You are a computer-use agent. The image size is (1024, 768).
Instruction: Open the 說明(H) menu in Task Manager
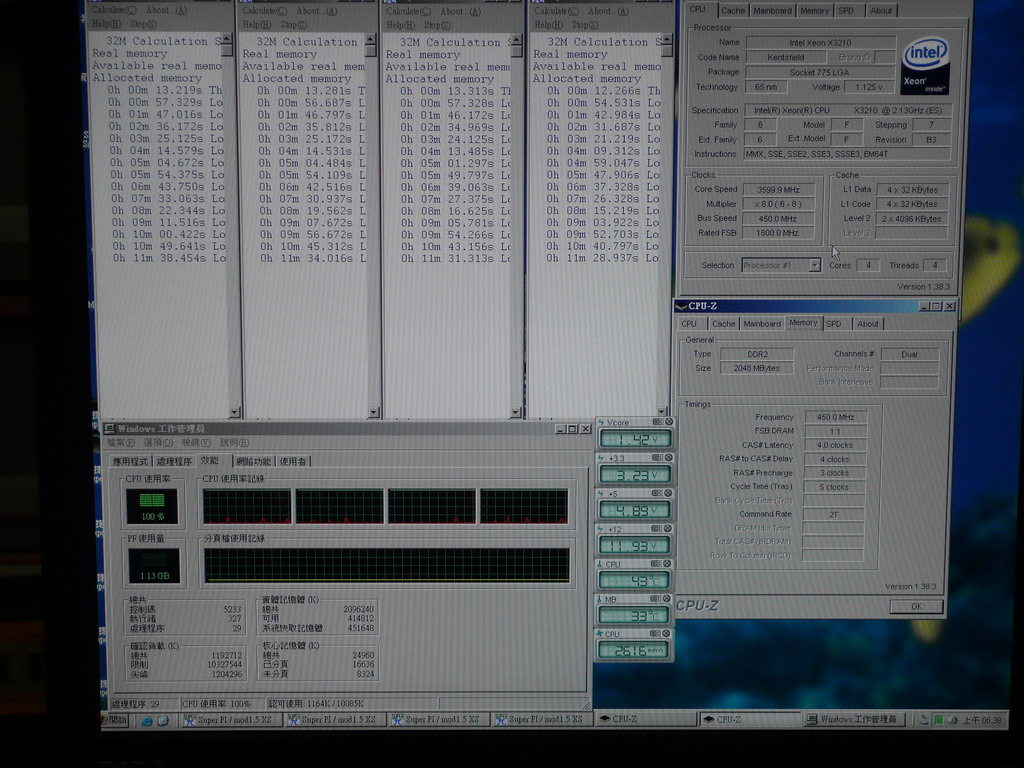pos(234,443)
